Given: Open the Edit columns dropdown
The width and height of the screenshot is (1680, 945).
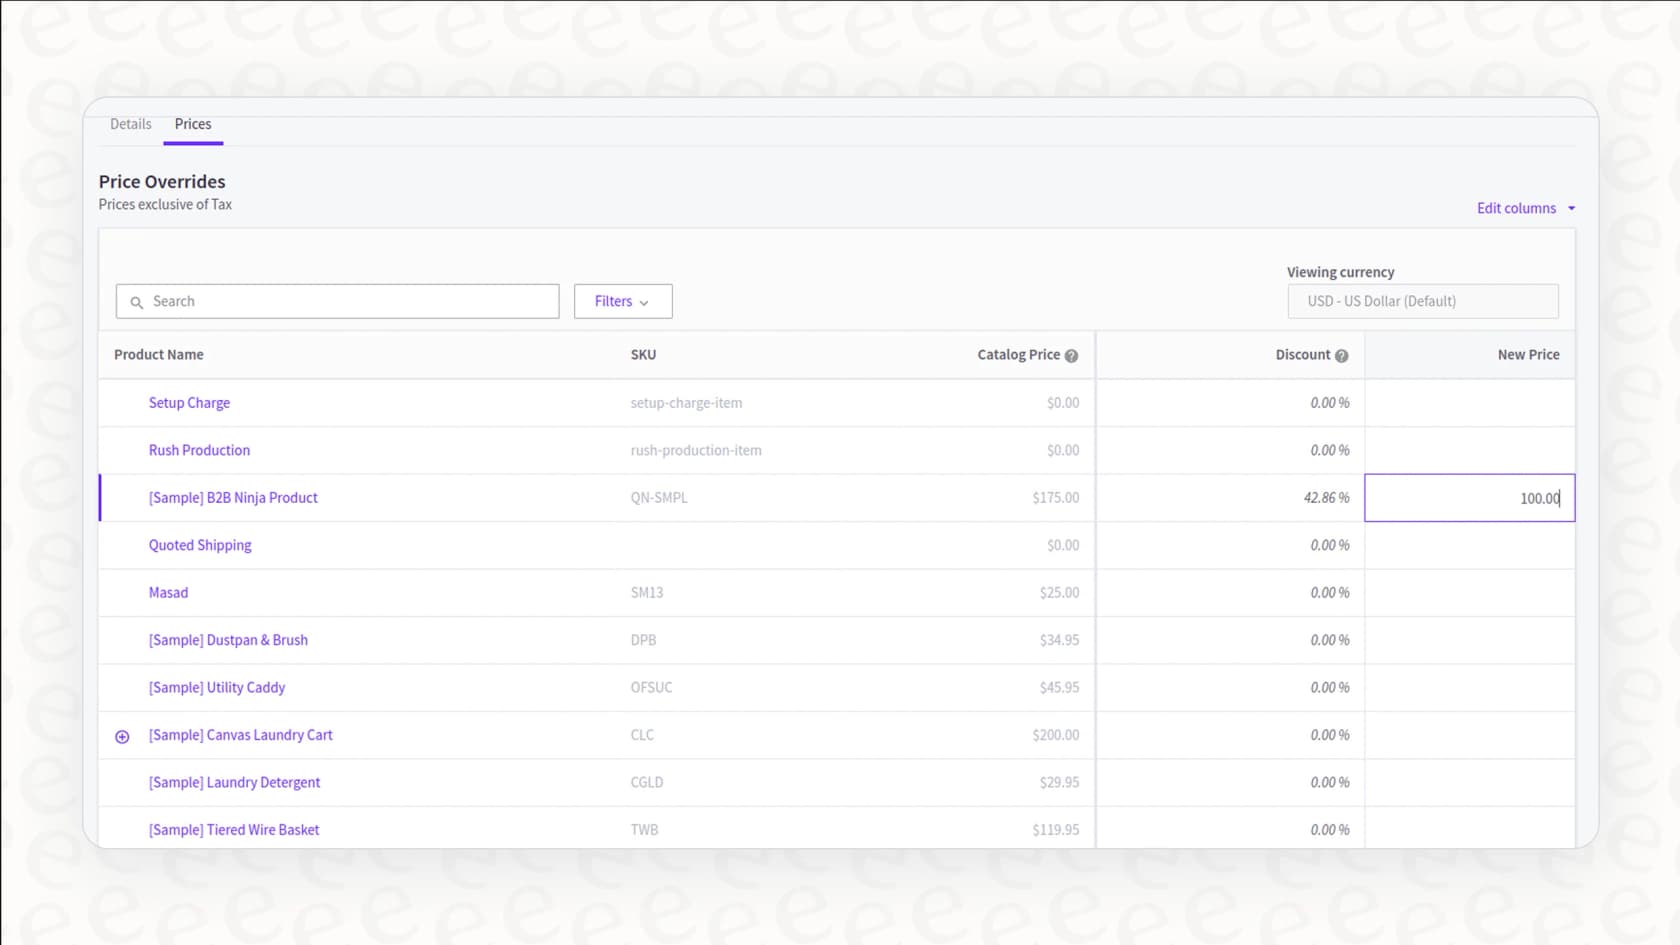Looking at the screenshot, I should pos(1526,208).
